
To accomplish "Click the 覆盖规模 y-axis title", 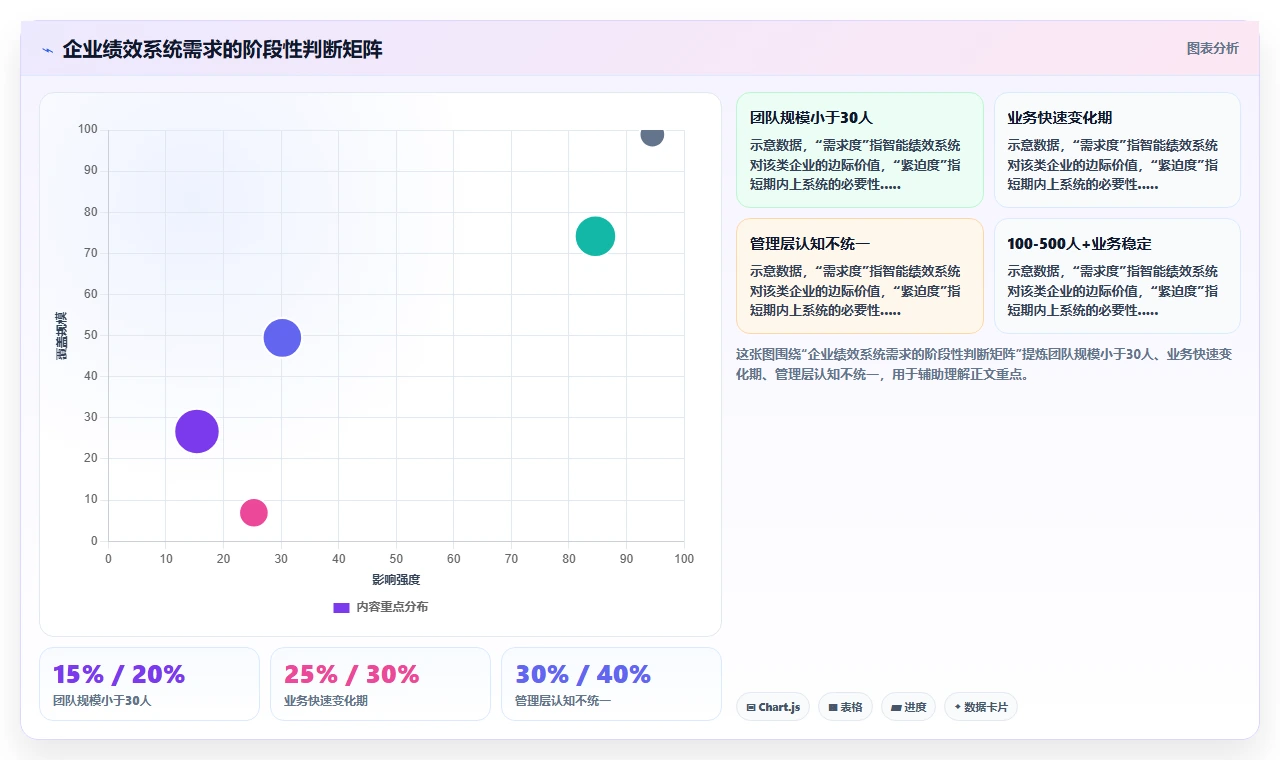I will tap(62, 335).
